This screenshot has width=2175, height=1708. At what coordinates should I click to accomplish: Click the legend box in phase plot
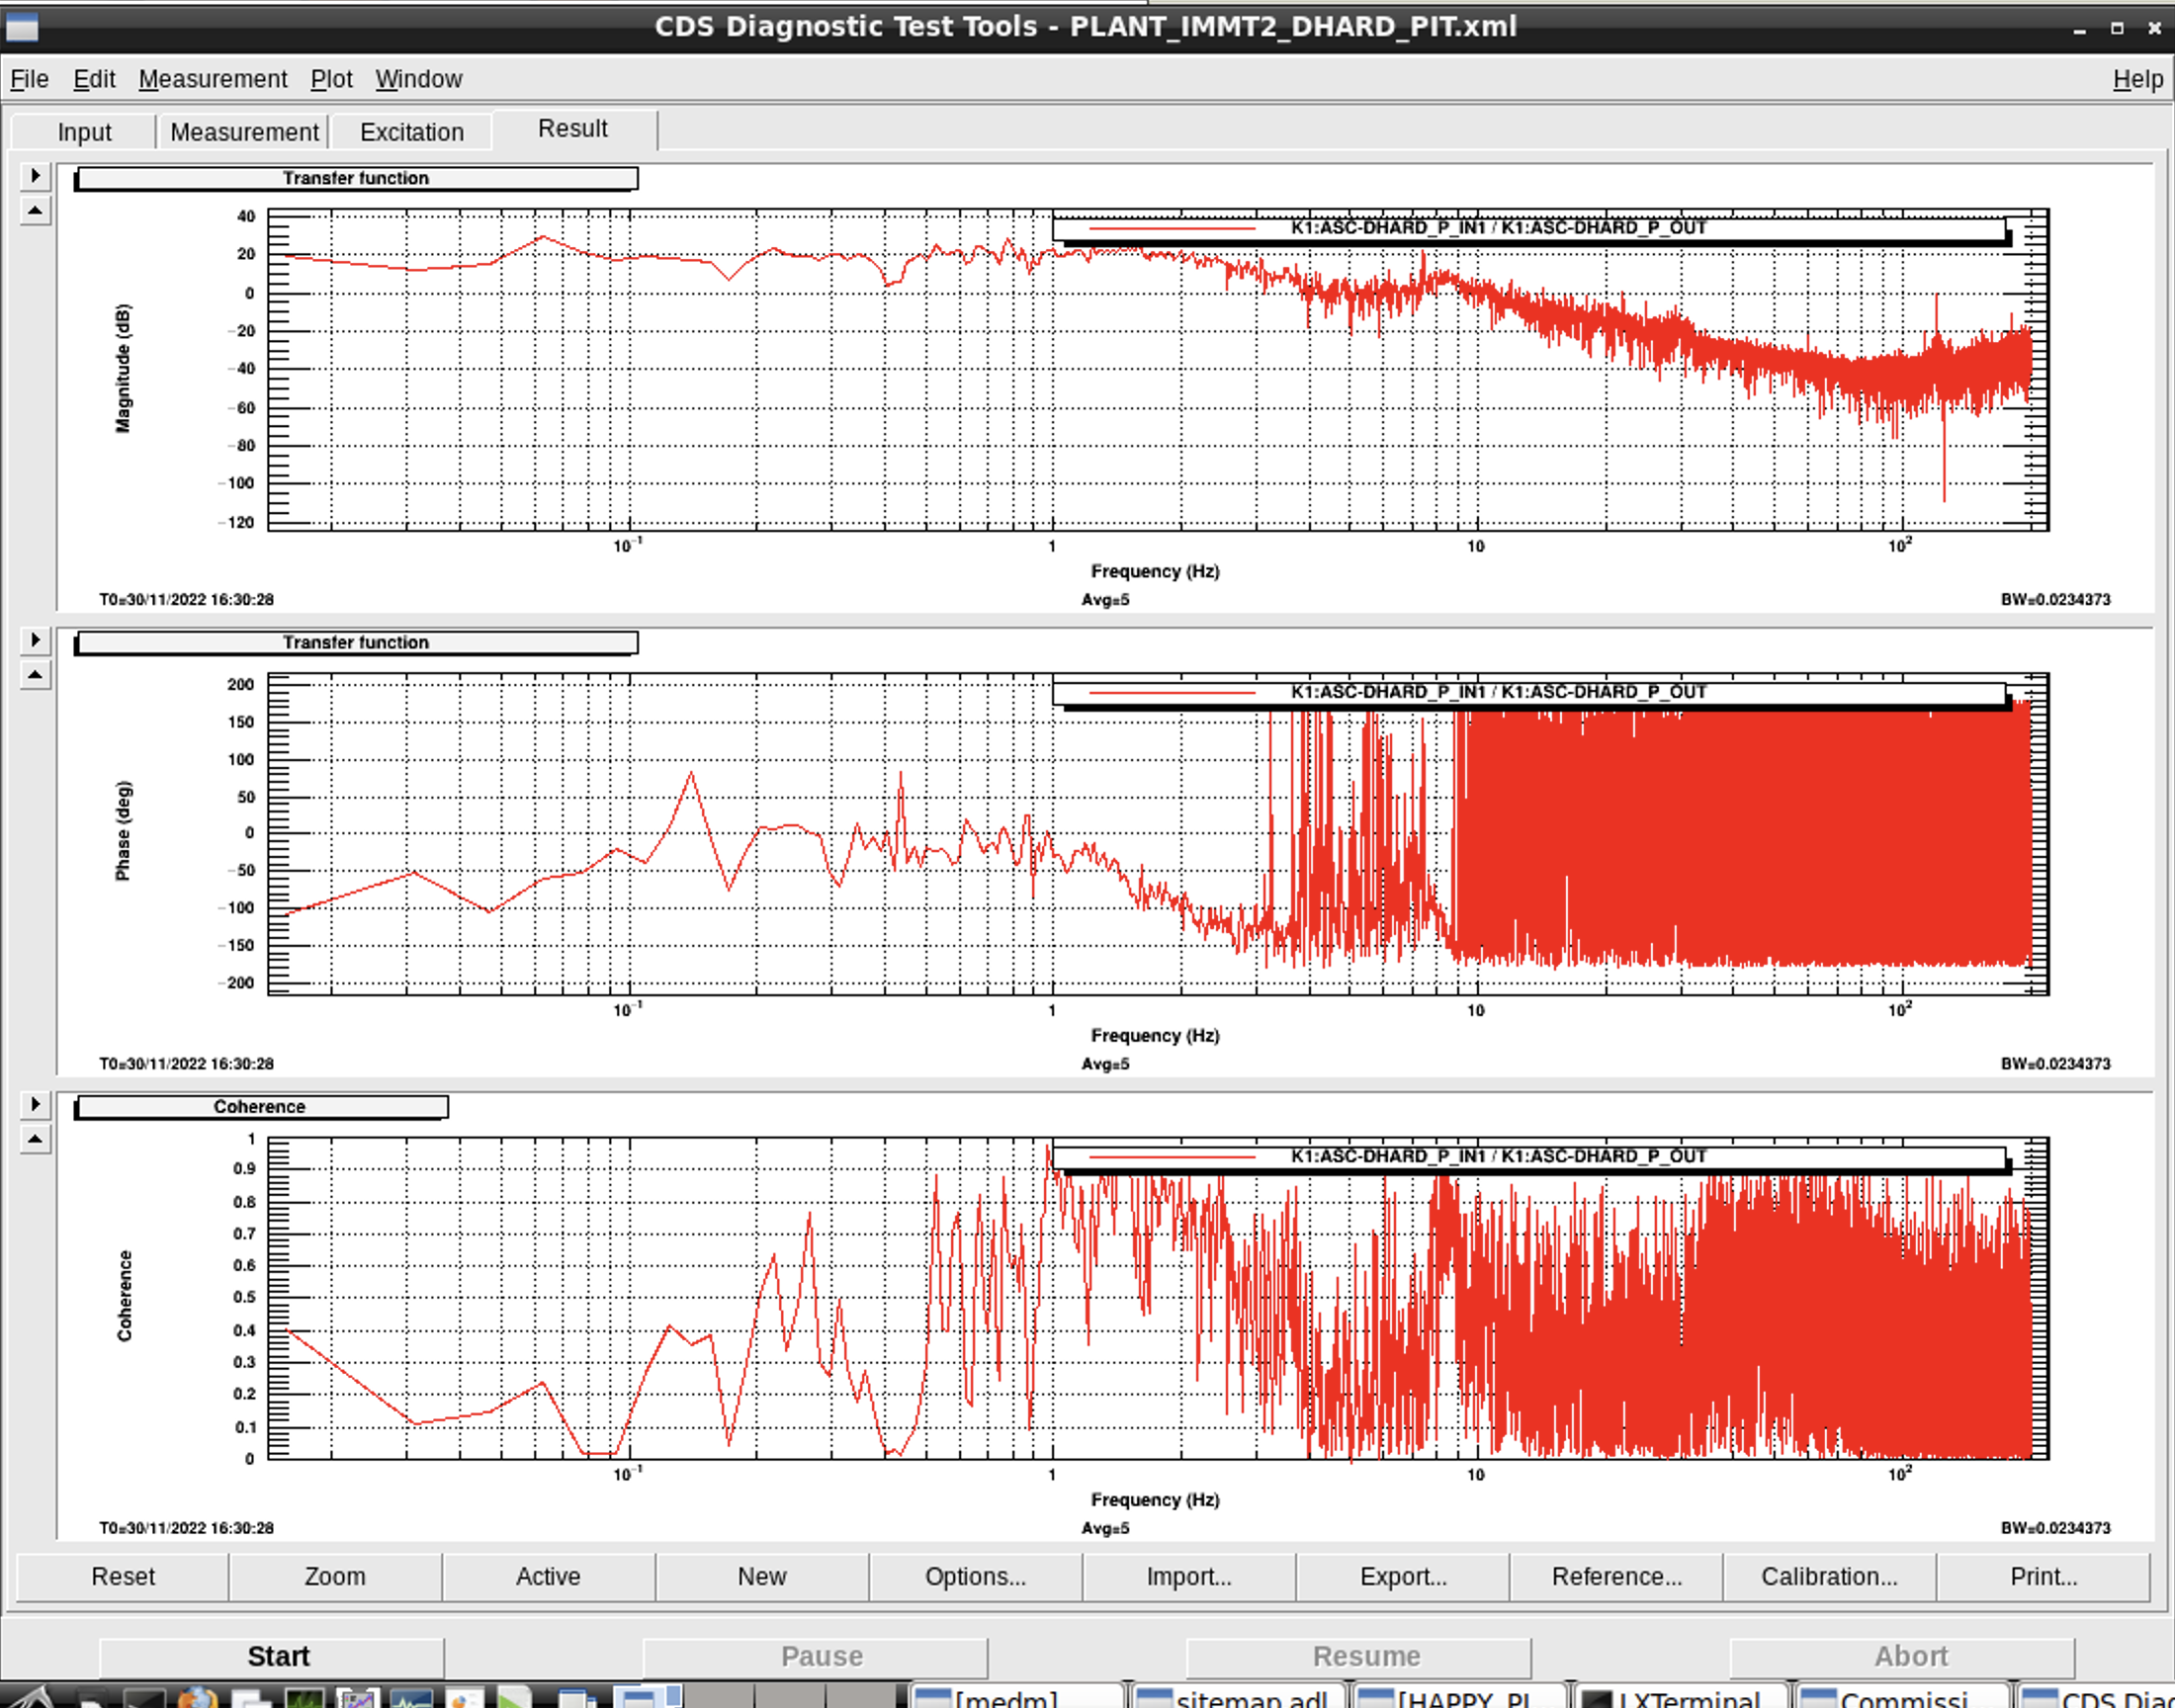pos(1530,693)
